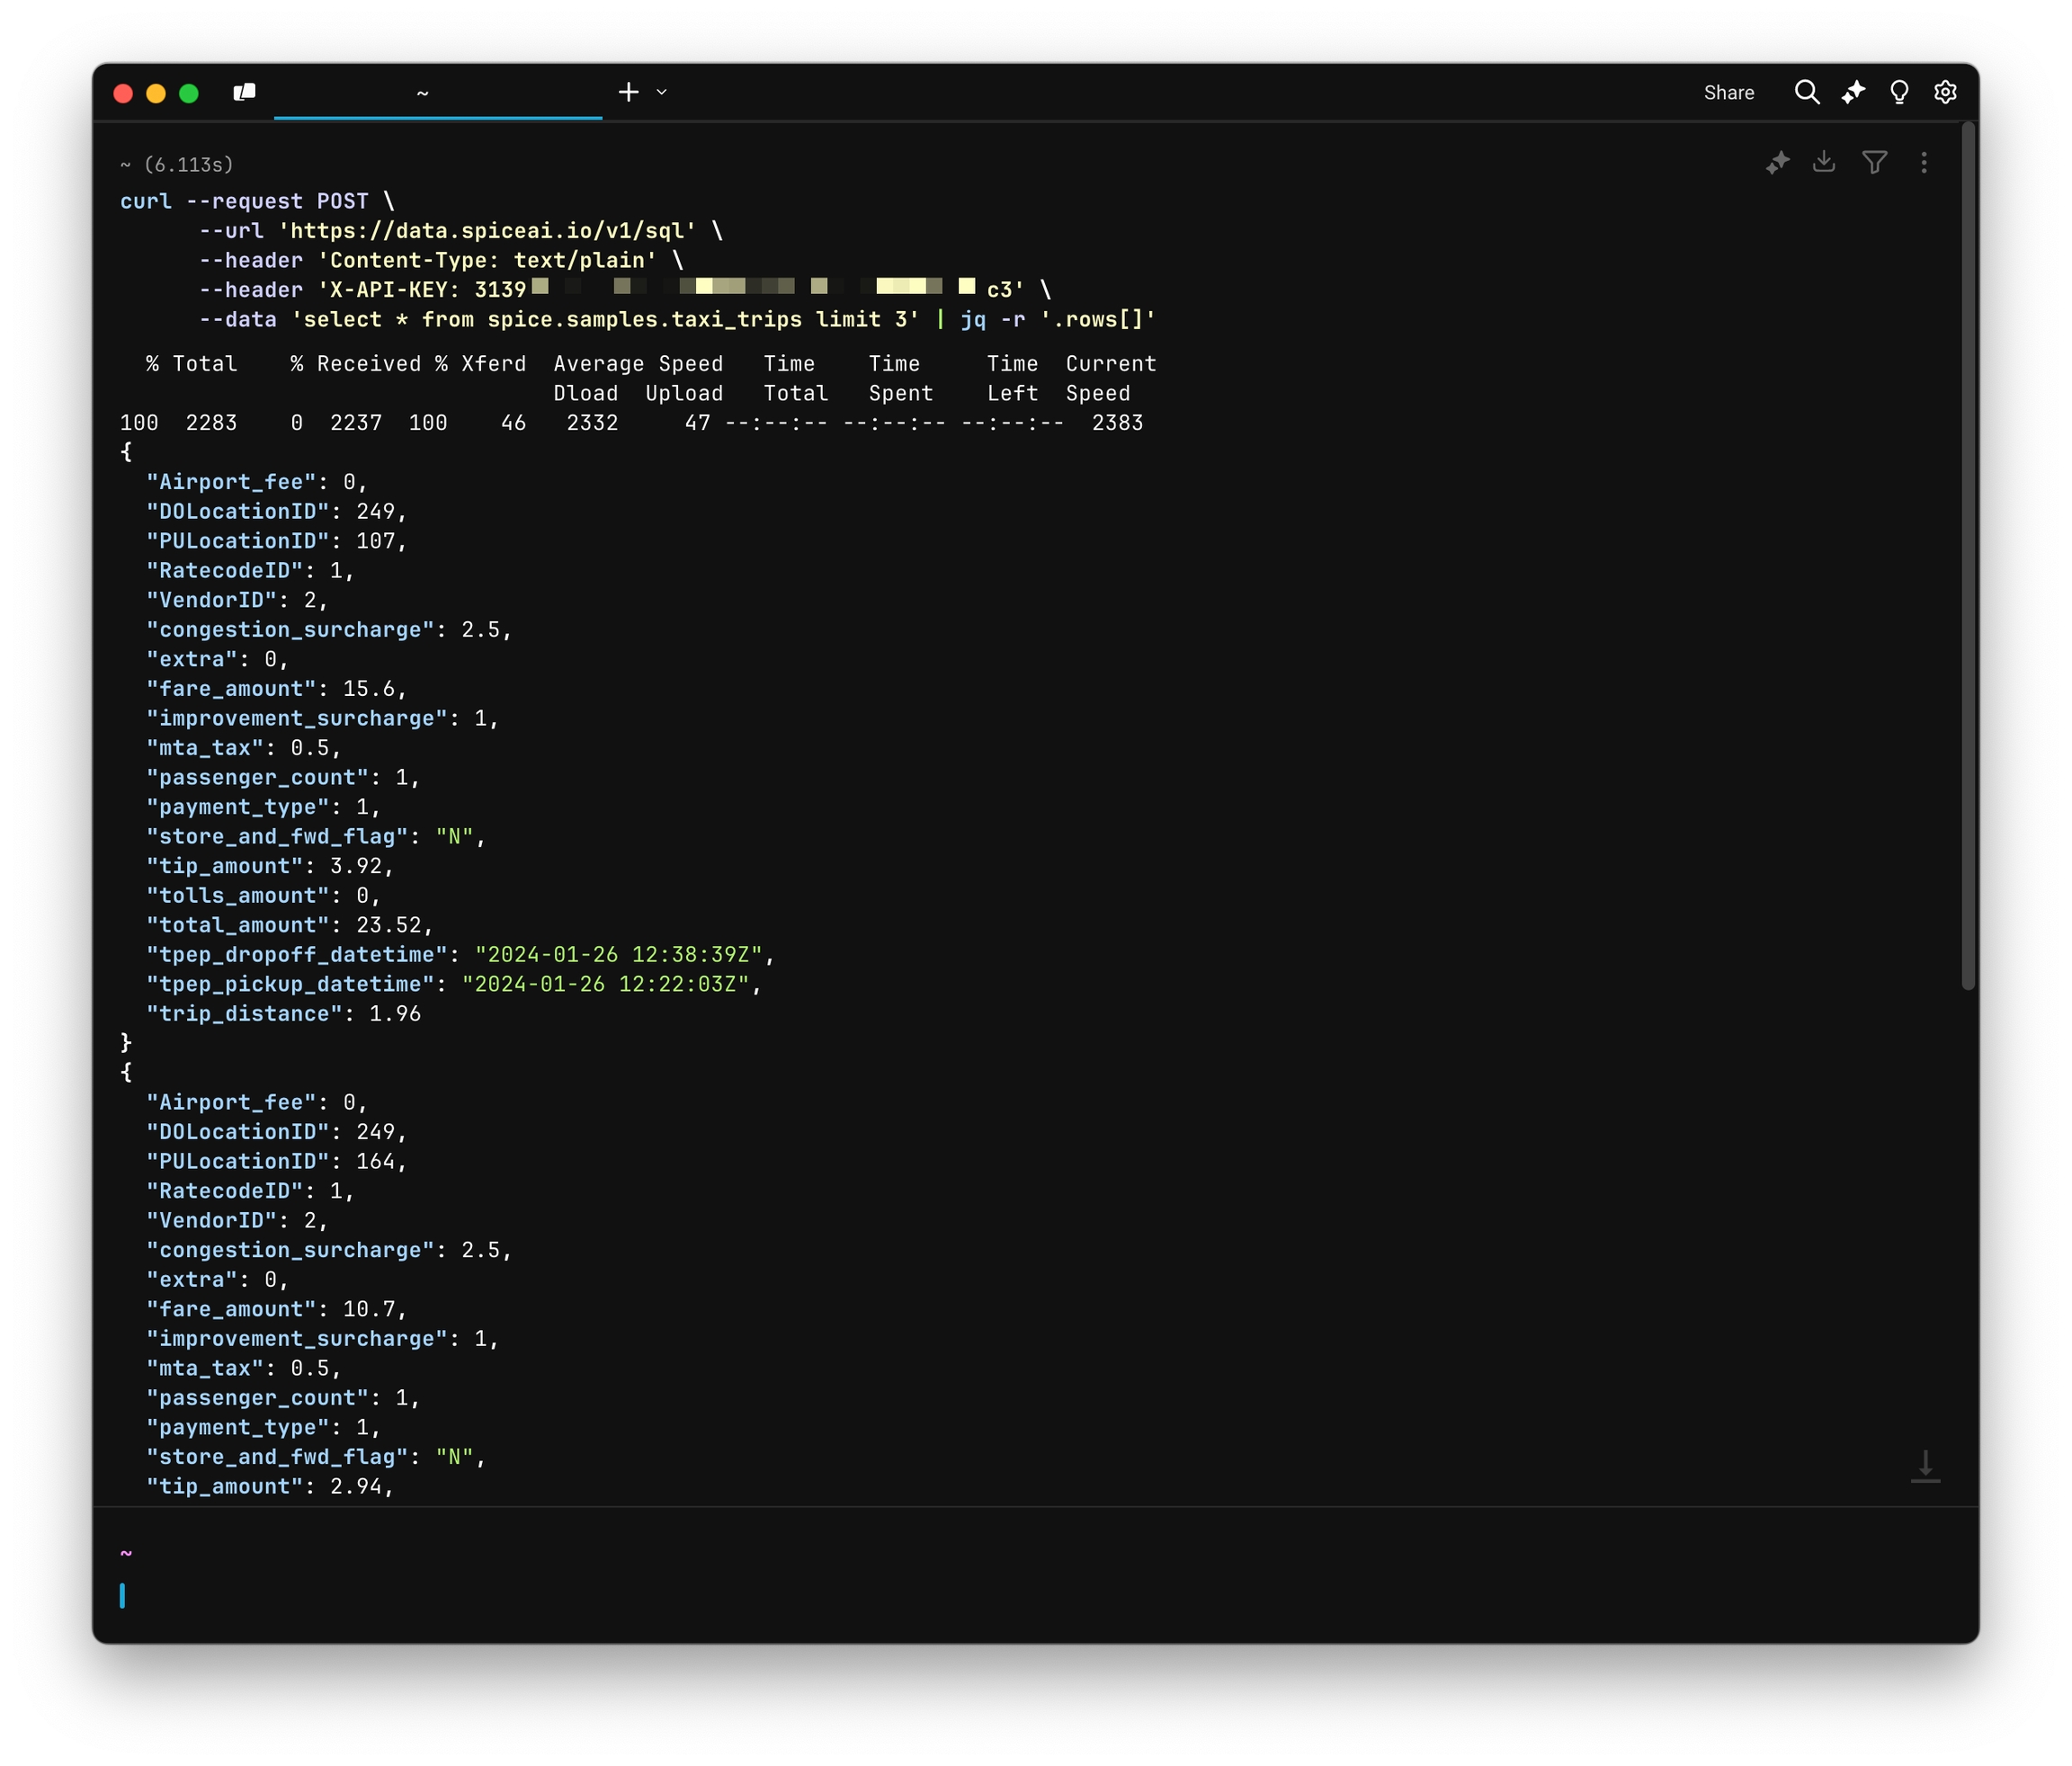The image size is (2072, 1766).
Task: Ask AI about the curl block
Action: point(1777,163)
